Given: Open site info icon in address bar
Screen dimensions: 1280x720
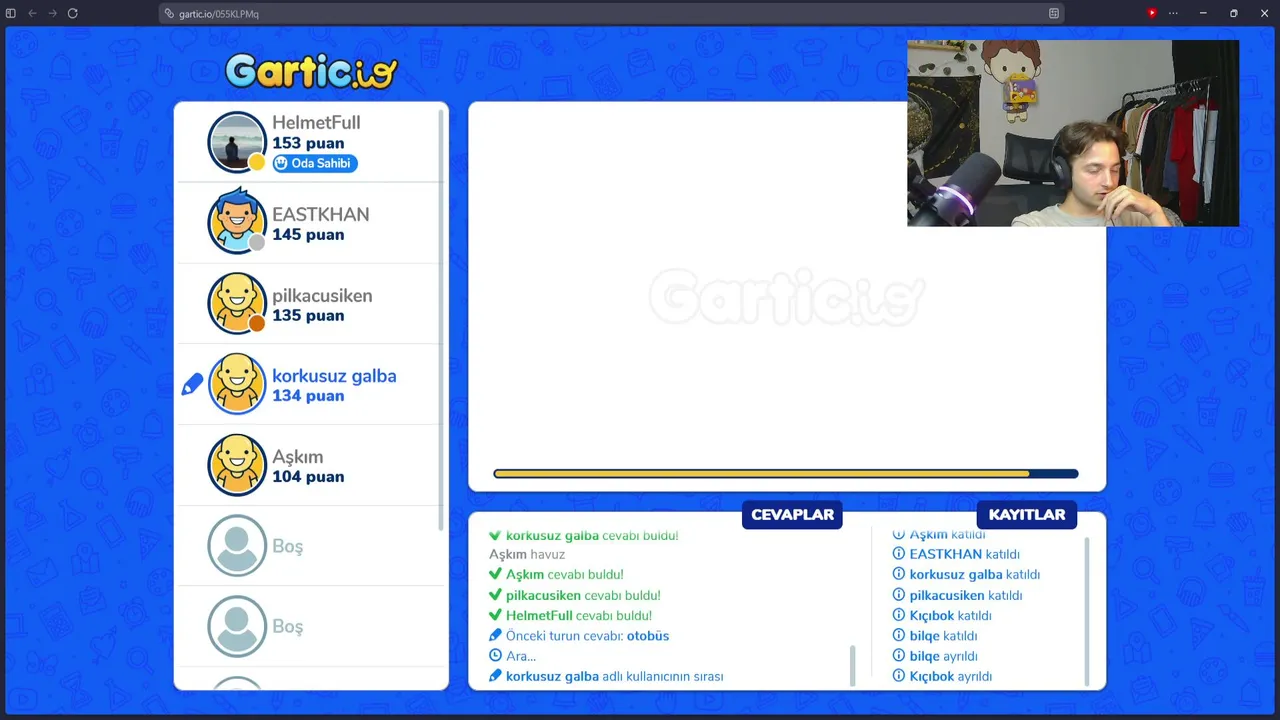Looking at the screenshot, I should coord(169,14).
